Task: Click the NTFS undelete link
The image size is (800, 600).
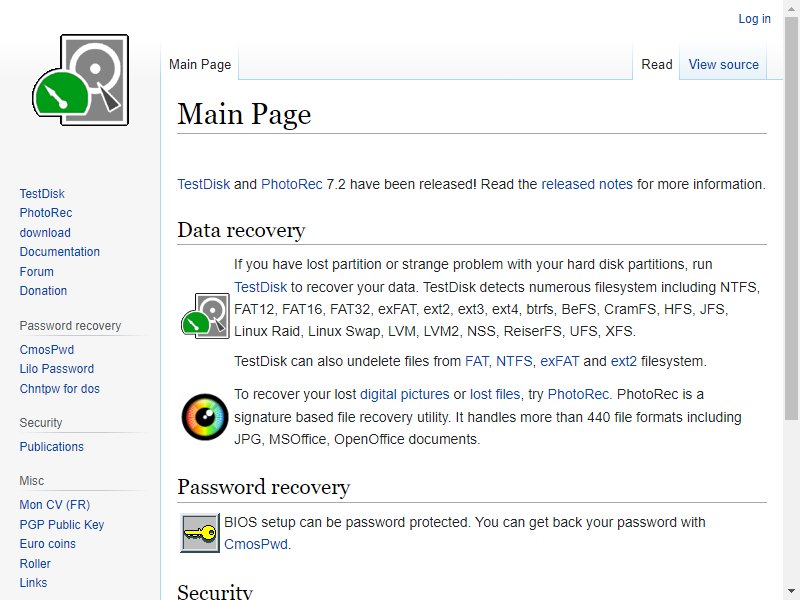Action: click(514, 361)
